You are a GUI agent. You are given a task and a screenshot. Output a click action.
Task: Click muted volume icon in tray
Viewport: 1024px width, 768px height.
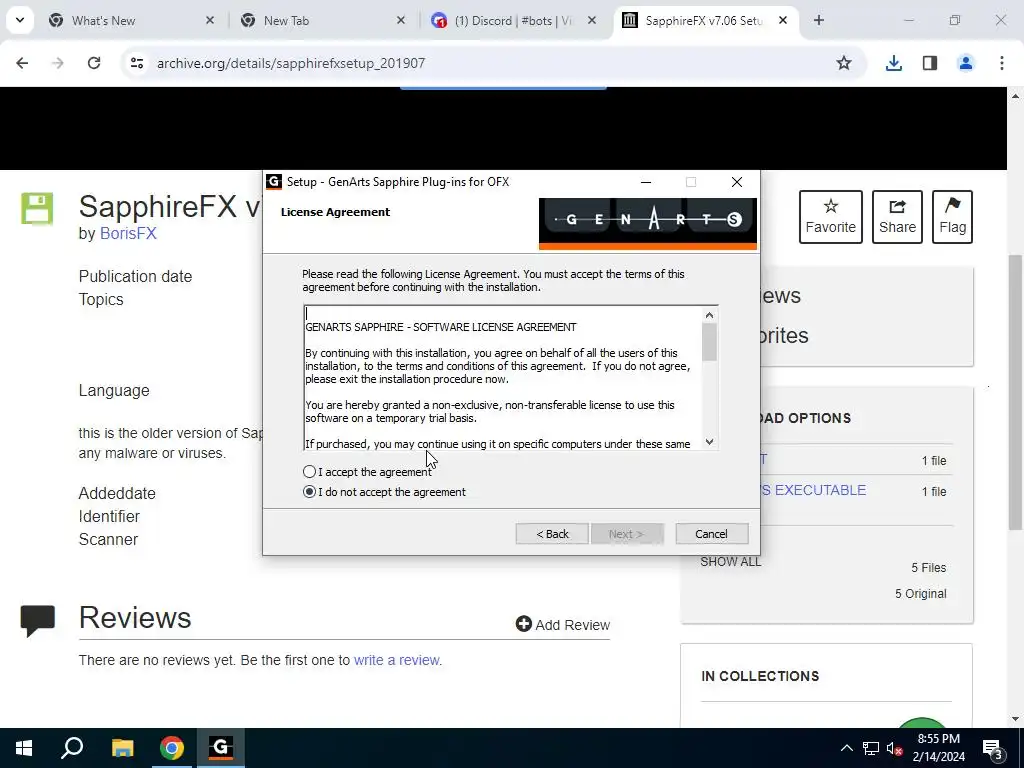[894, 748]
